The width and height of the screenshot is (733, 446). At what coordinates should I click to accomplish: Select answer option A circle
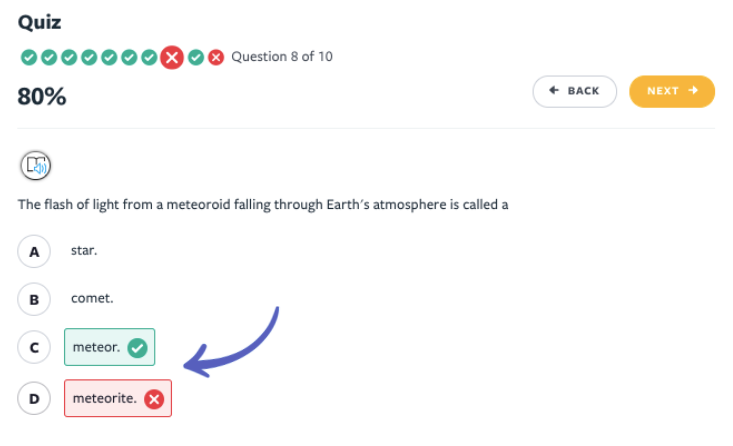[x=34, y=251]
